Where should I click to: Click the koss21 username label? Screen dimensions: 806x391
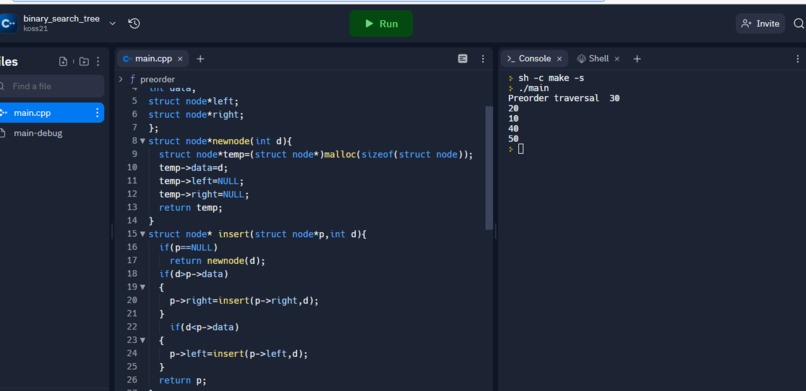(35, 29)
